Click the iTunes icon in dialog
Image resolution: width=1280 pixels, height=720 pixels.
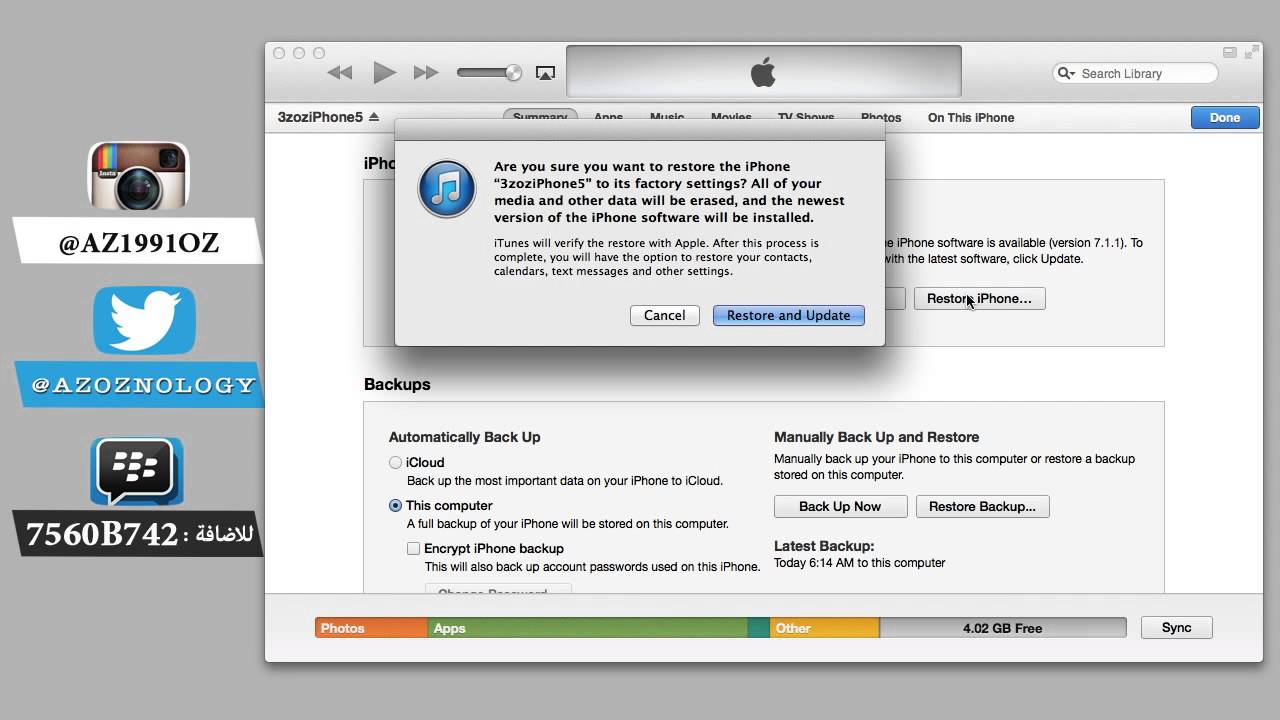click(x=447, y=189)
